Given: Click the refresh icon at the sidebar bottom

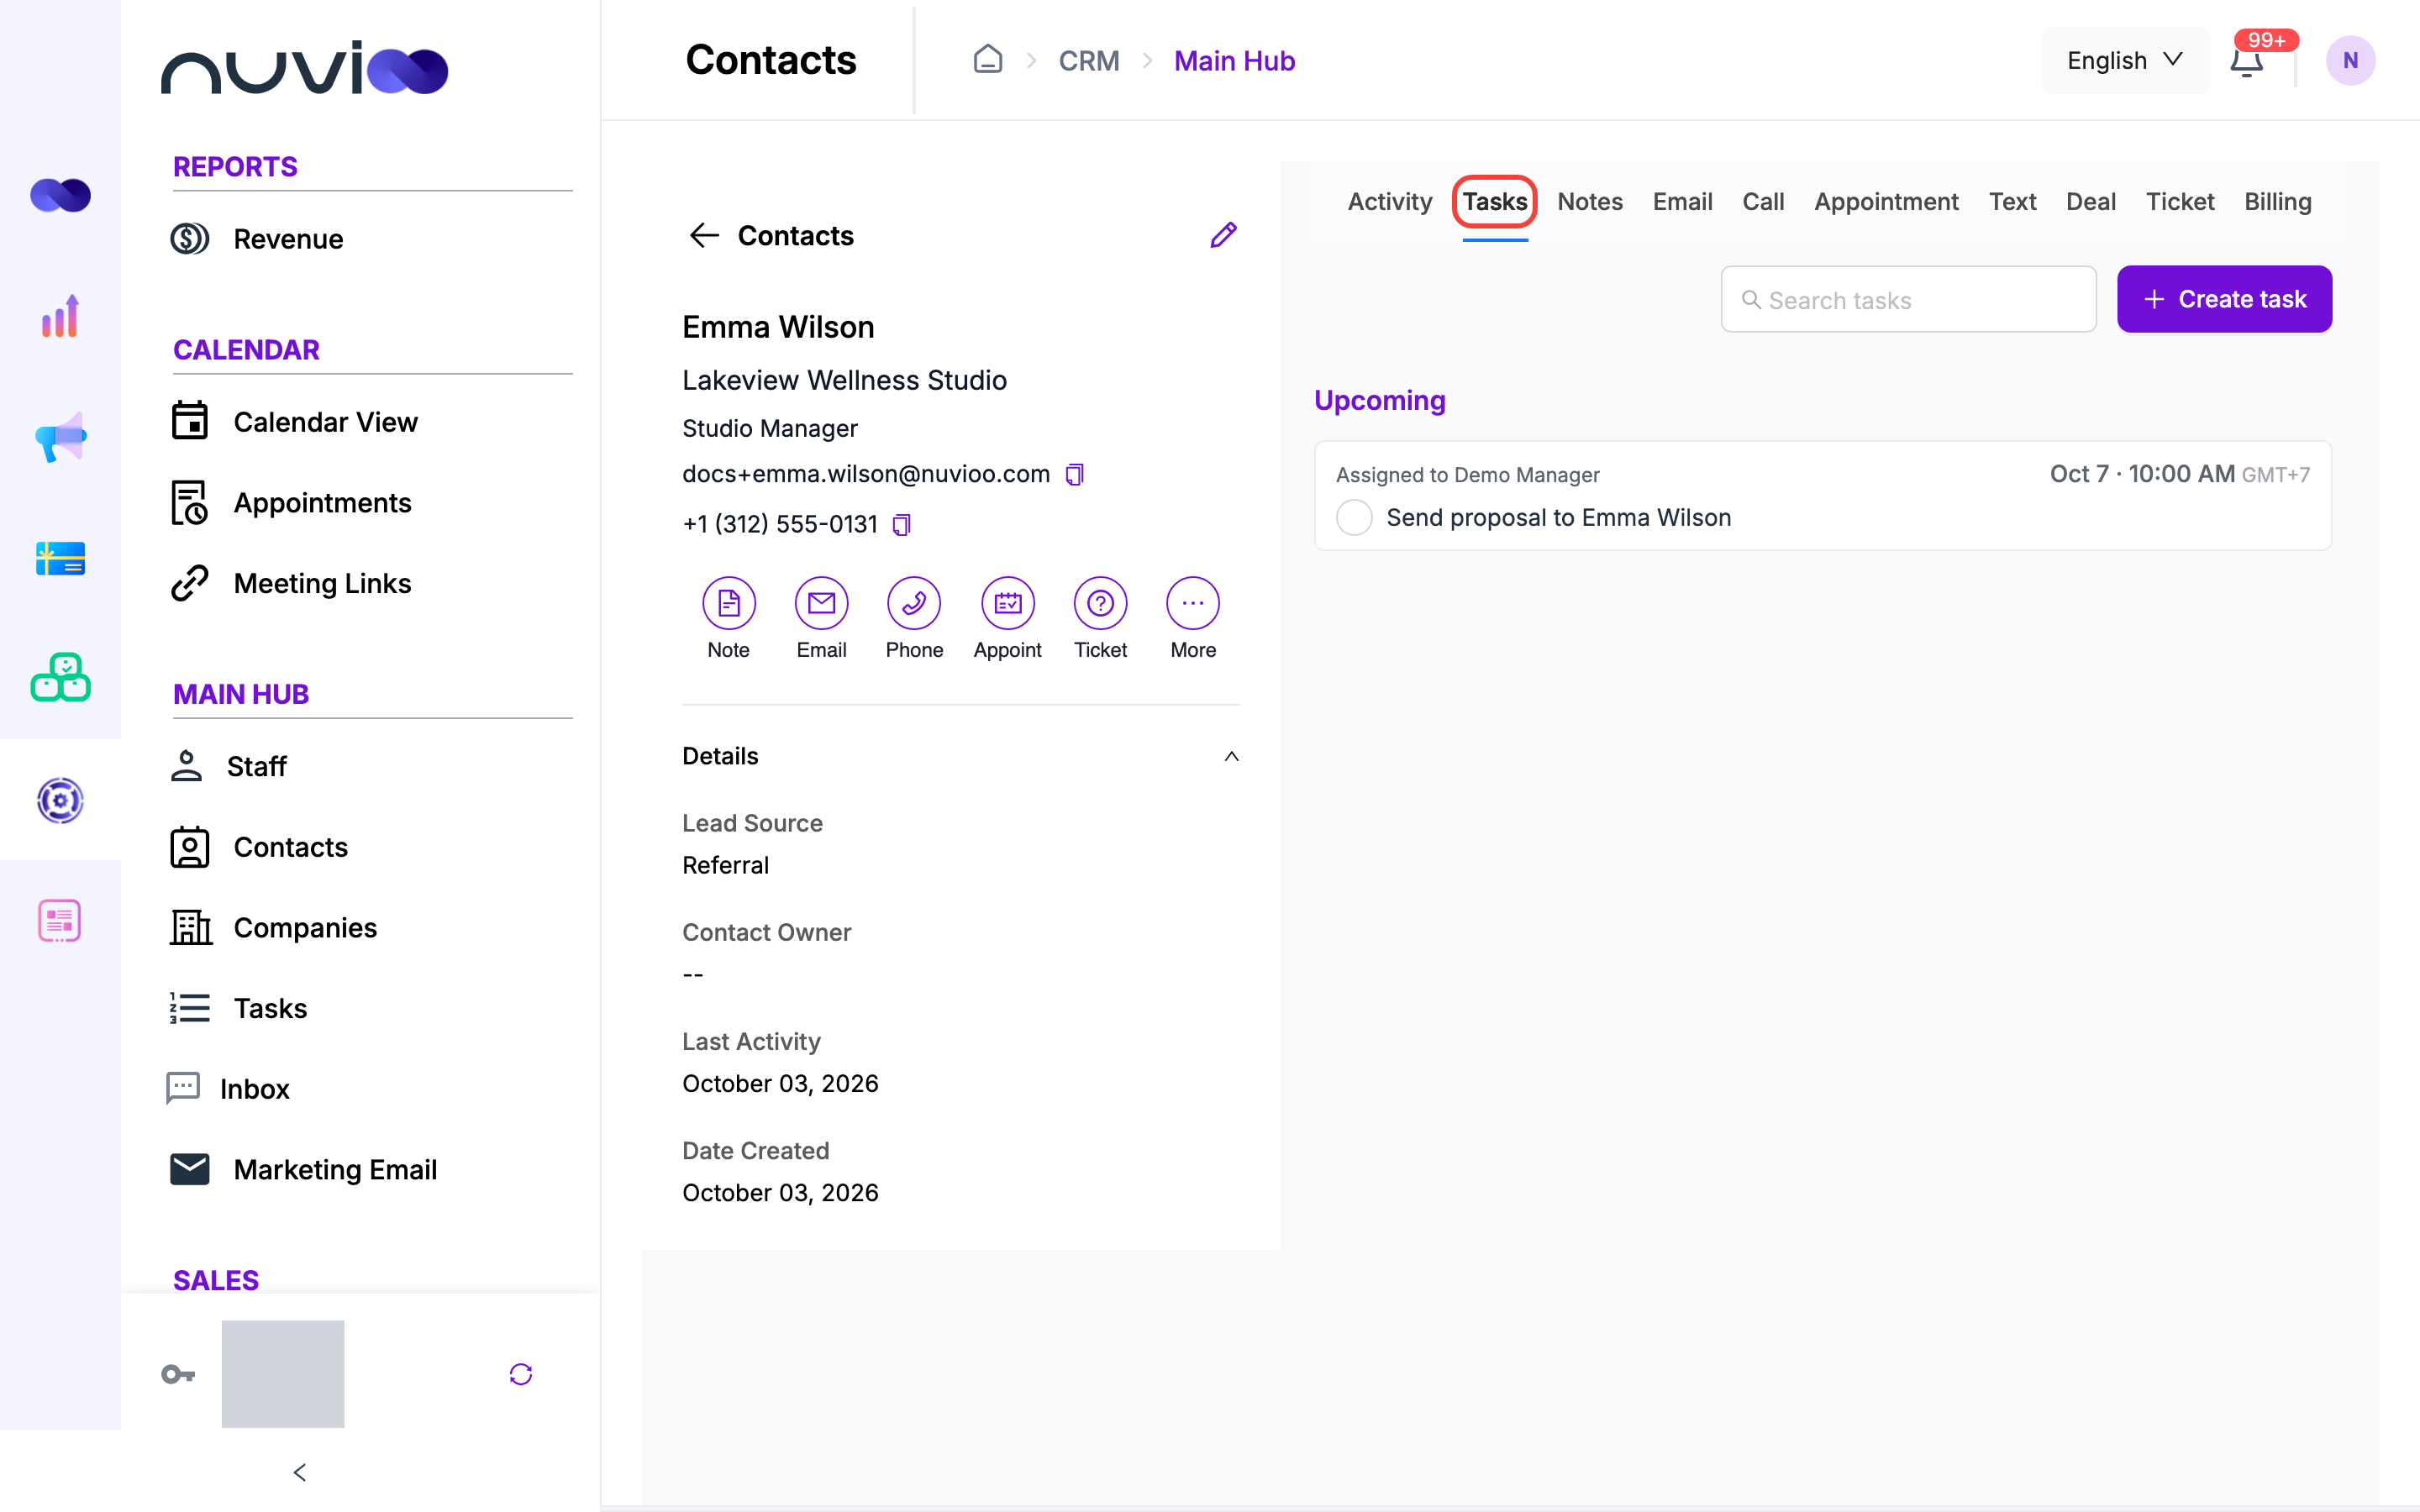Looking at the screenshot, I should tap(521, 1374).
